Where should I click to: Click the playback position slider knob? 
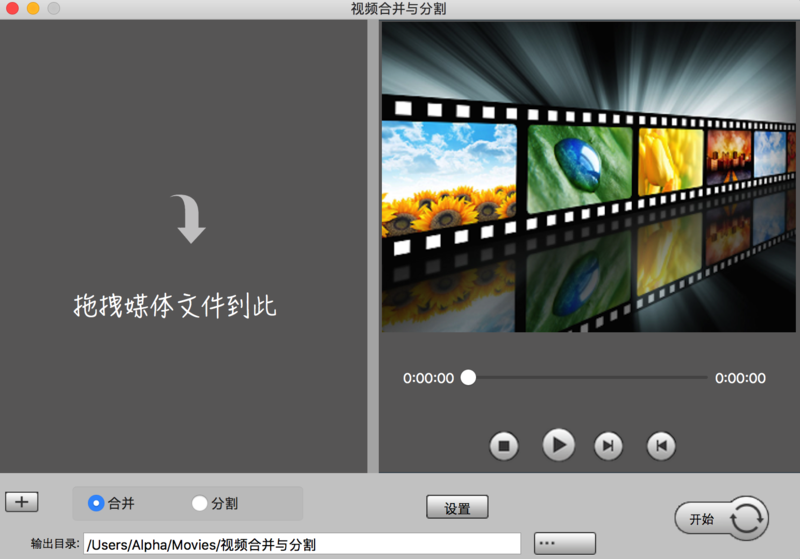pos(468,377)
